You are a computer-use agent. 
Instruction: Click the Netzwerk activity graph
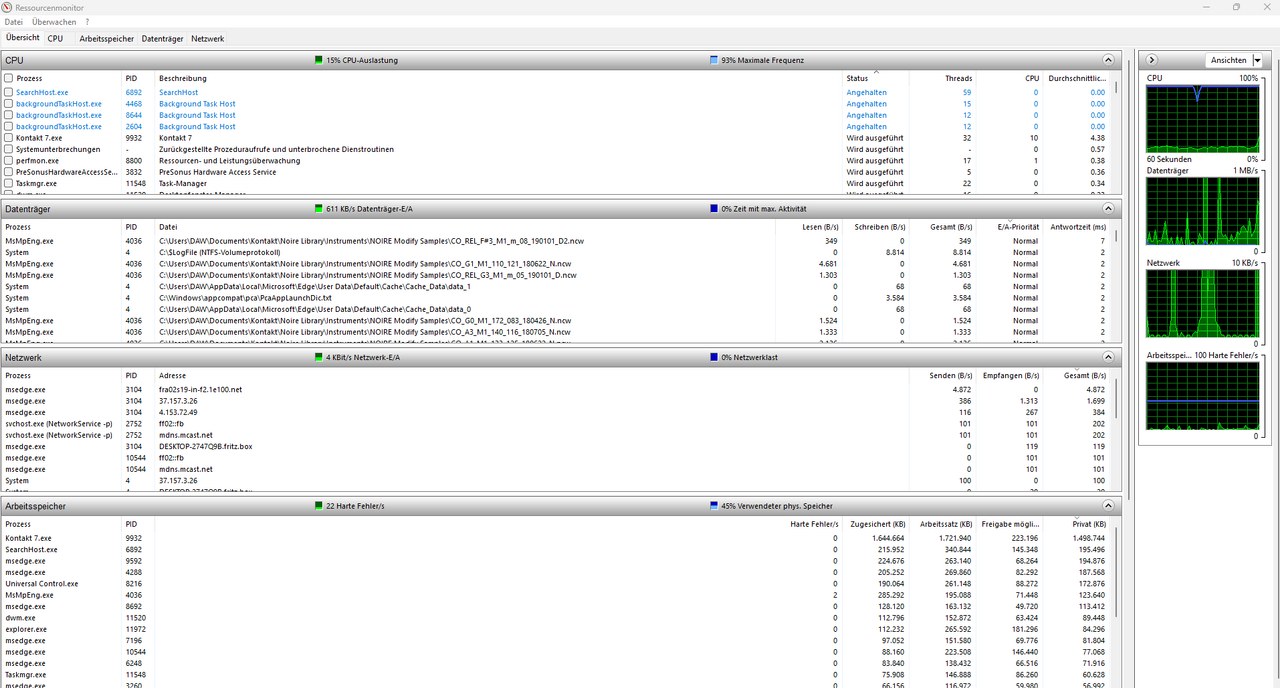[1202, 306]
